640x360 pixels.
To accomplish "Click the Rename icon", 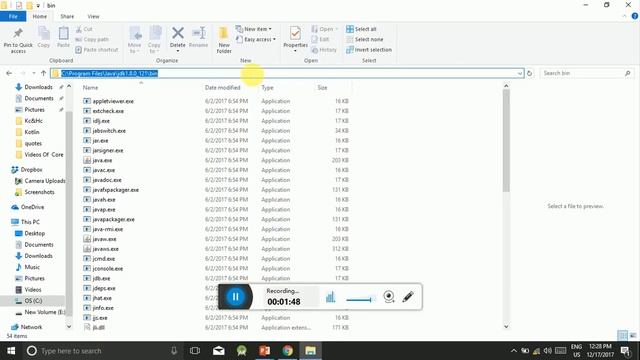I will tap(199, 33).
